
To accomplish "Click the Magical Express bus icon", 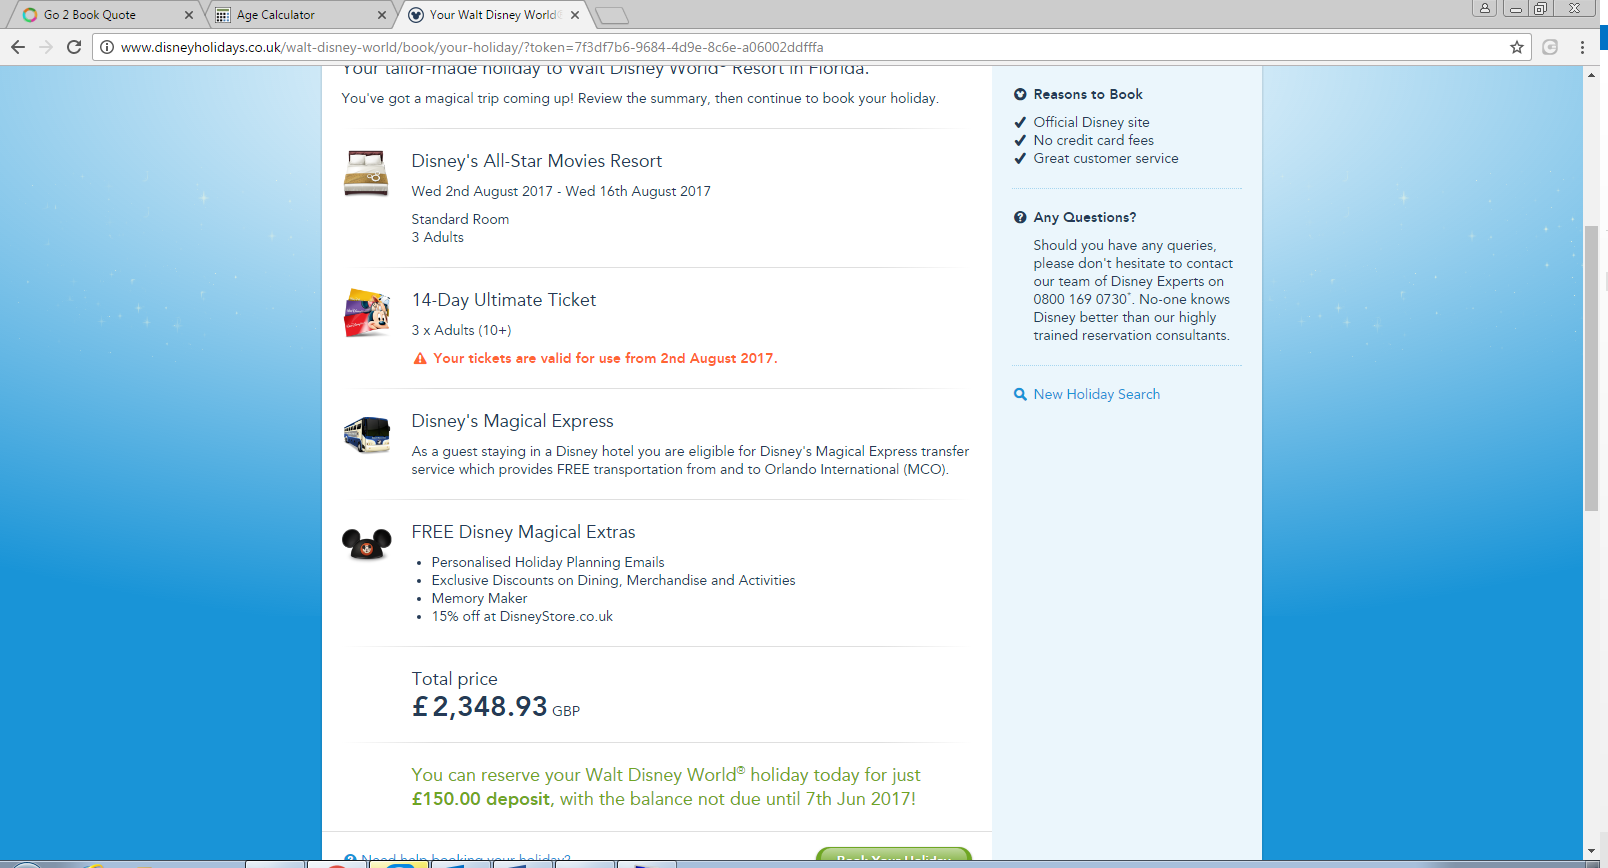I will tap(366, 435).
